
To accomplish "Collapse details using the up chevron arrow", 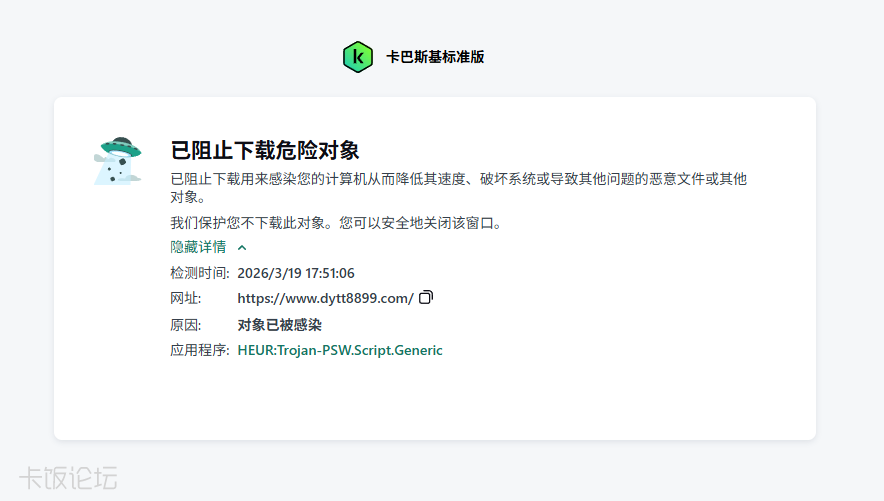I will tap(242, 247).
